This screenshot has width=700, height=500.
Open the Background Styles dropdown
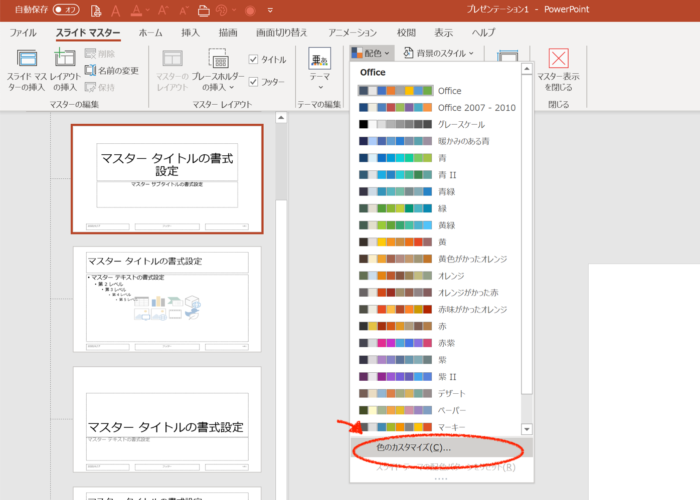coord(438,53)
